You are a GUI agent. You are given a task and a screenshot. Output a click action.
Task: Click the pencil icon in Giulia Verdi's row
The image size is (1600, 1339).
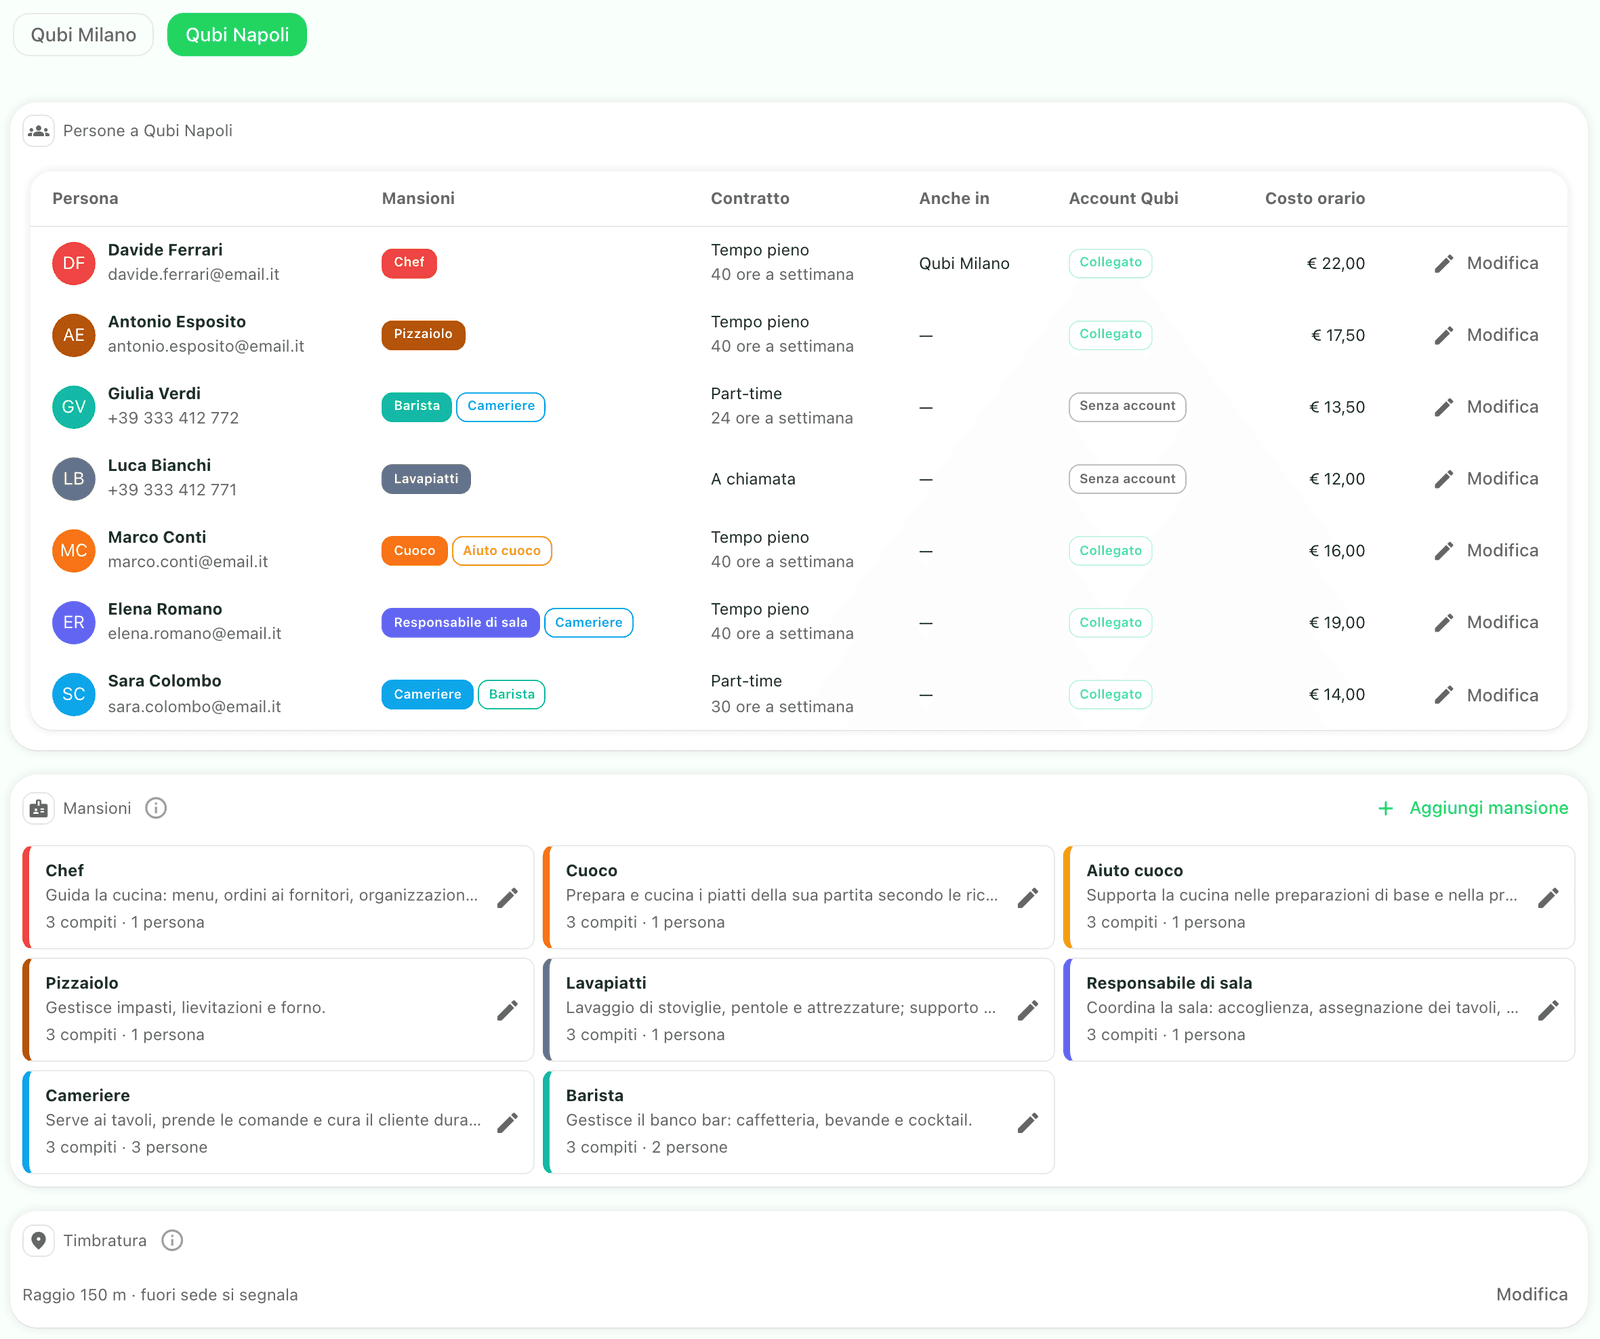1443,407
